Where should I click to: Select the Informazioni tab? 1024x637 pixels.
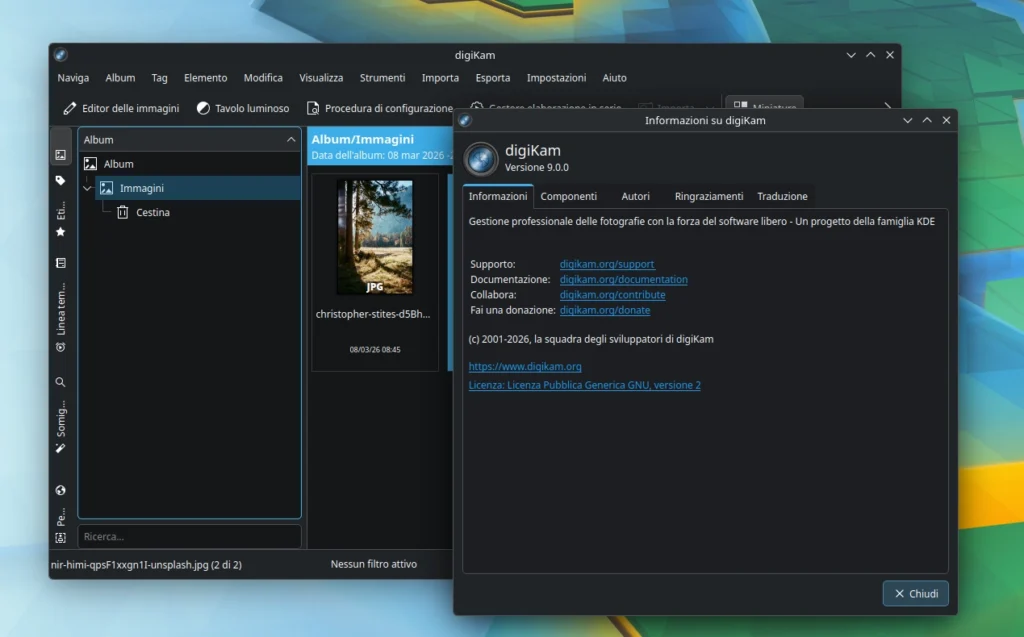coord(497,196)
